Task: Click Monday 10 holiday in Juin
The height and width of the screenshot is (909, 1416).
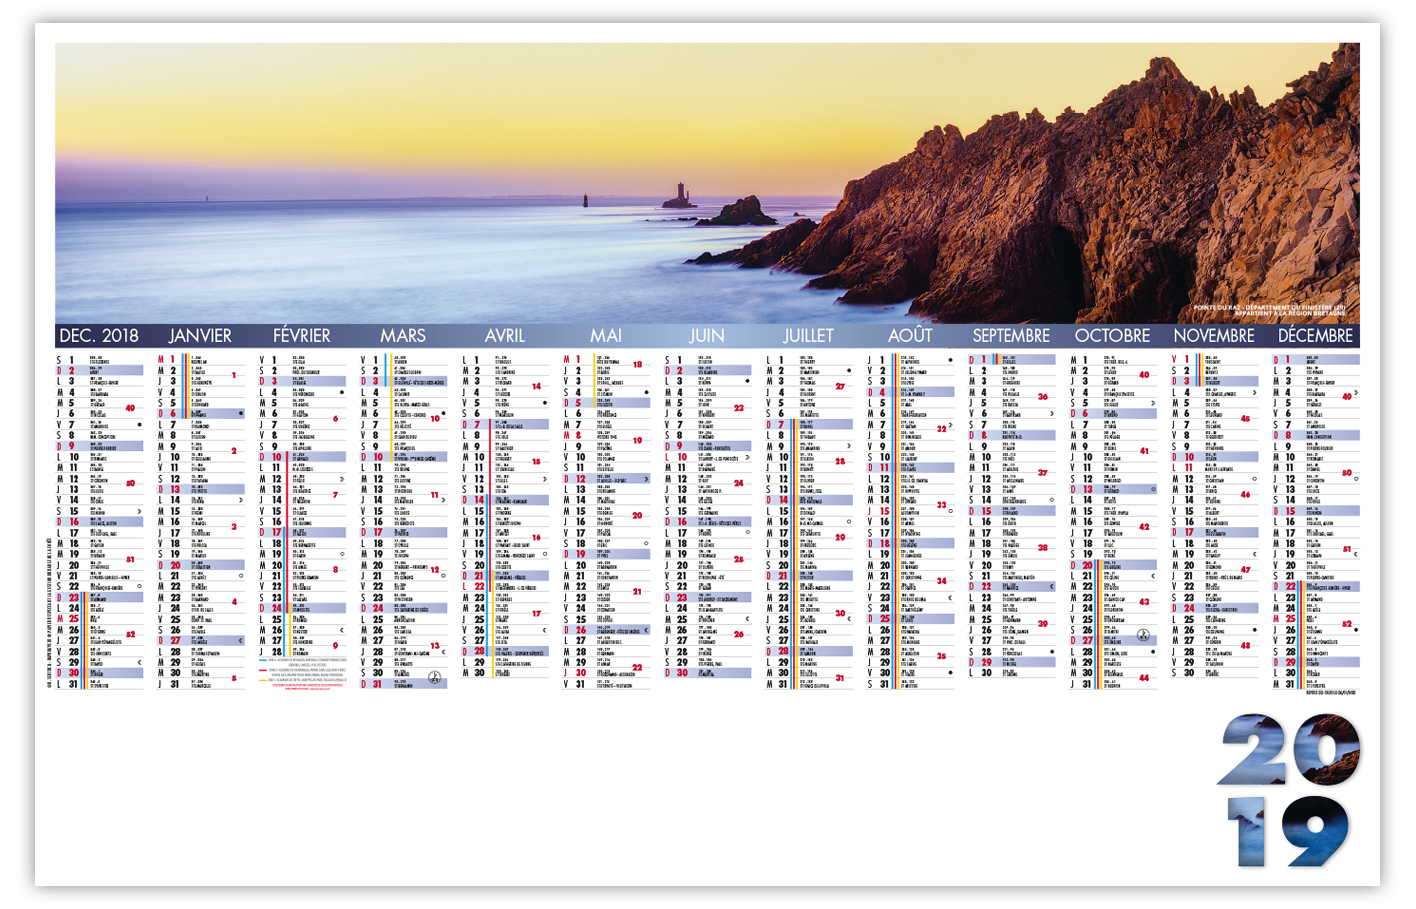Action: [707, 457]
